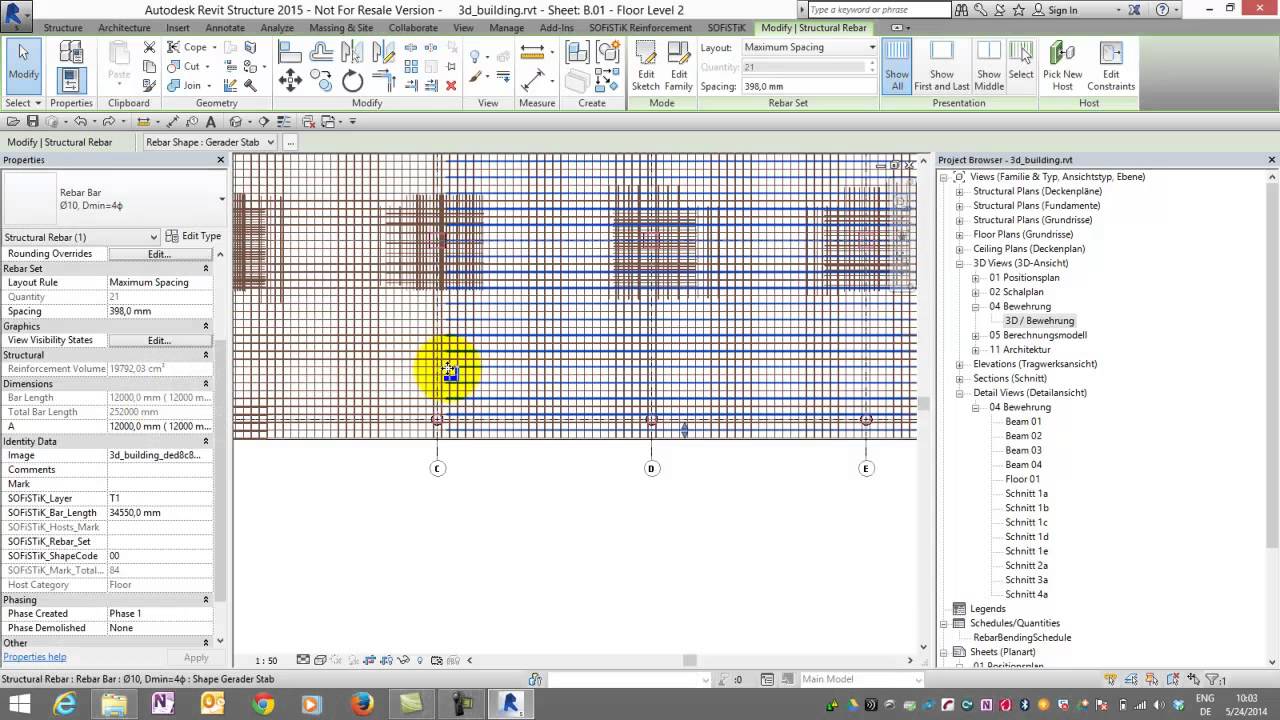Click Edit Type button

click(193, 237)
